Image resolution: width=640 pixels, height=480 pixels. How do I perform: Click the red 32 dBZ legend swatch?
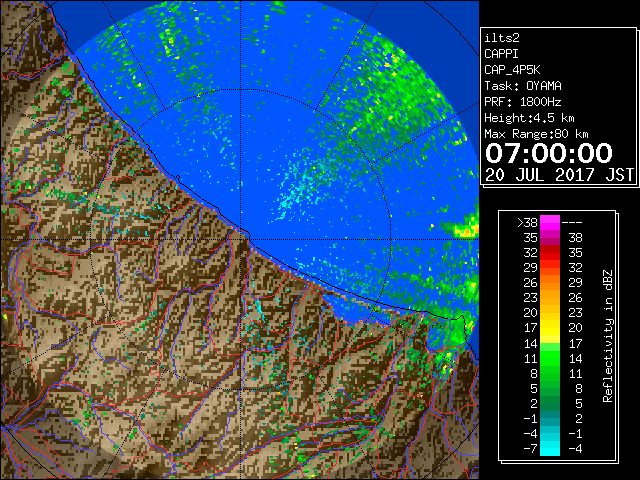click(x=550, y=253)
